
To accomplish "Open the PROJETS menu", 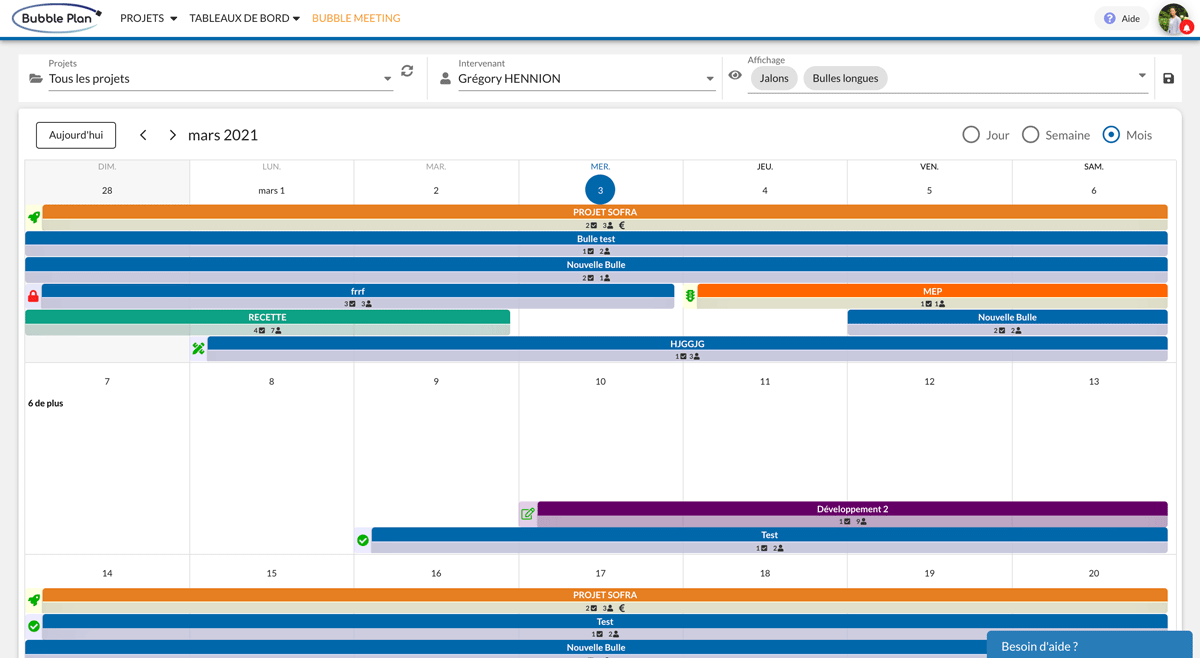I will tap(148, 18).
